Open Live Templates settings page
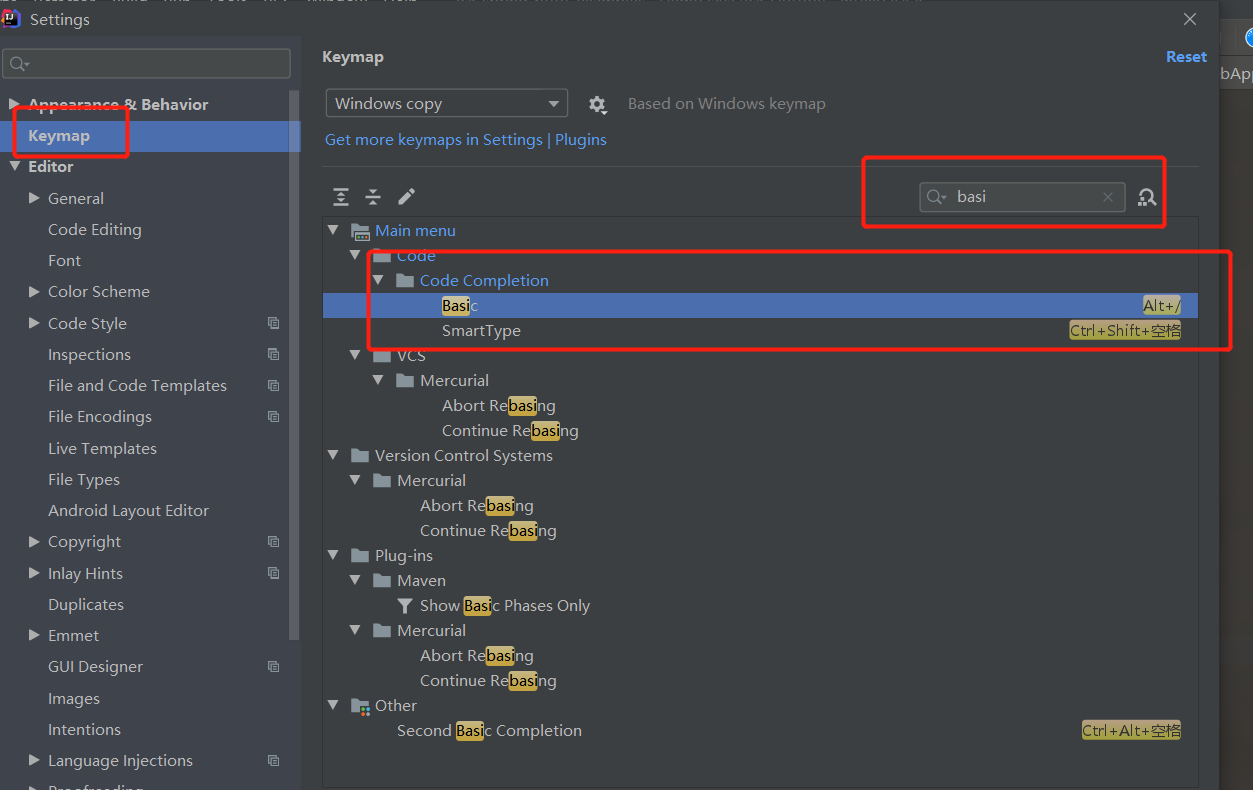1253x790 pixels. [x=102, y=448]
